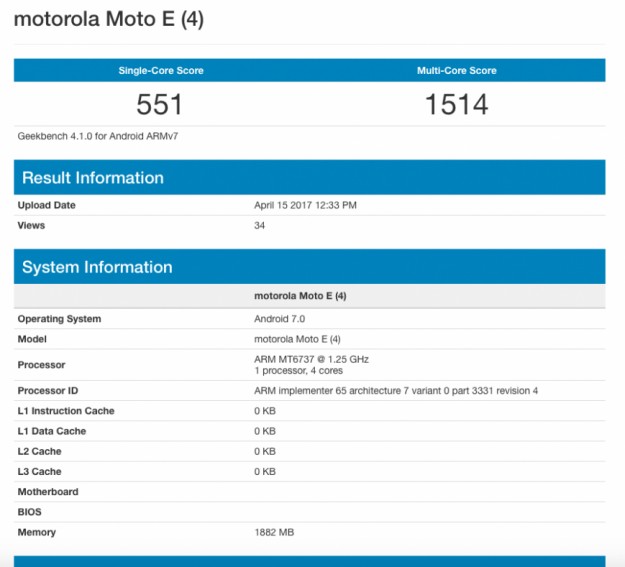This screenshot has height=567, width=625.
Task: Click the BIOS row label
Action: click(x=29, y=512)
